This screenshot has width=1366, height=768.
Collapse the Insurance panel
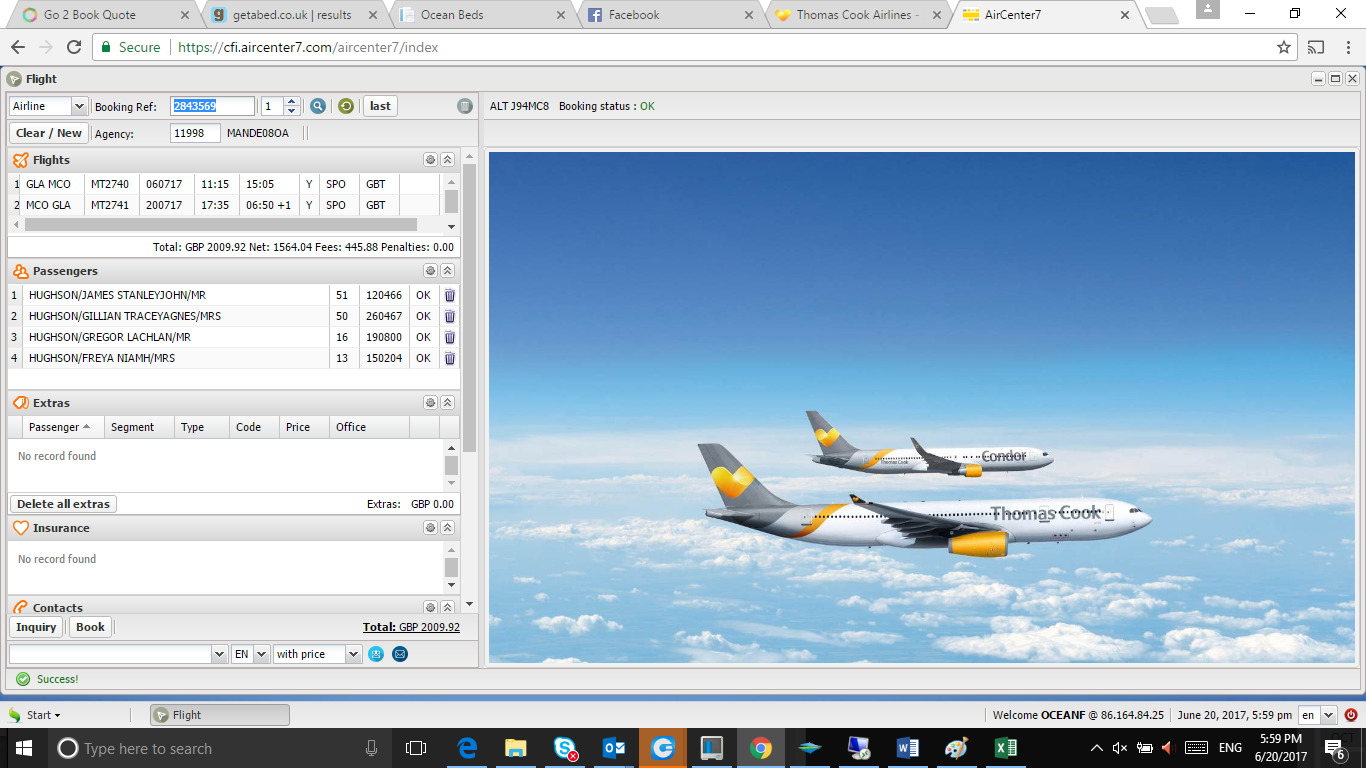448,528
